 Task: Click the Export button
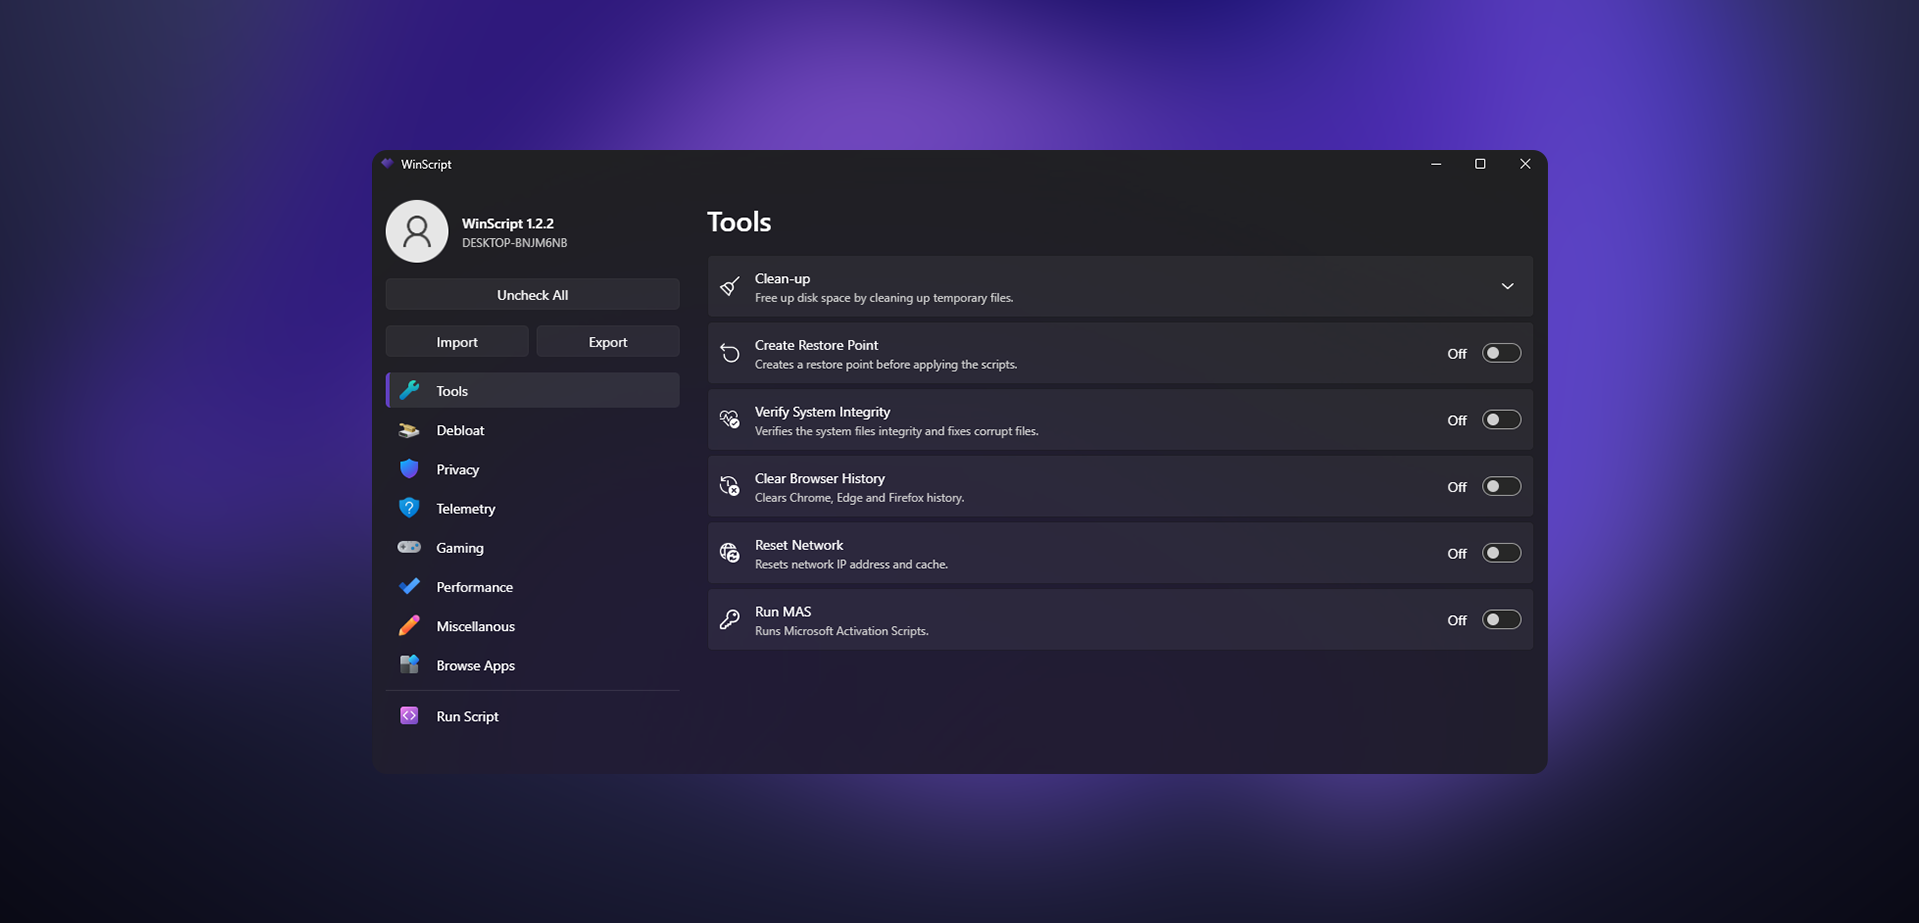point(608,342)
